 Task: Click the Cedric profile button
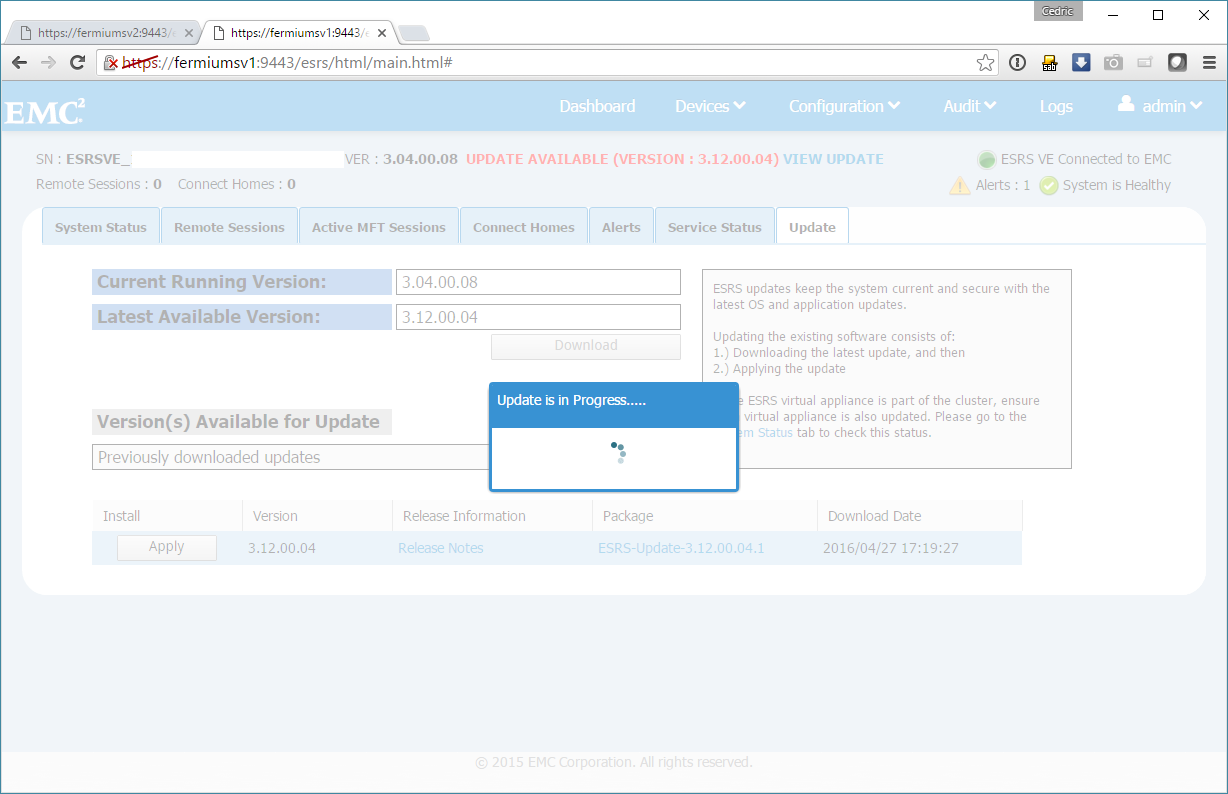click(x=1059, y=11)
